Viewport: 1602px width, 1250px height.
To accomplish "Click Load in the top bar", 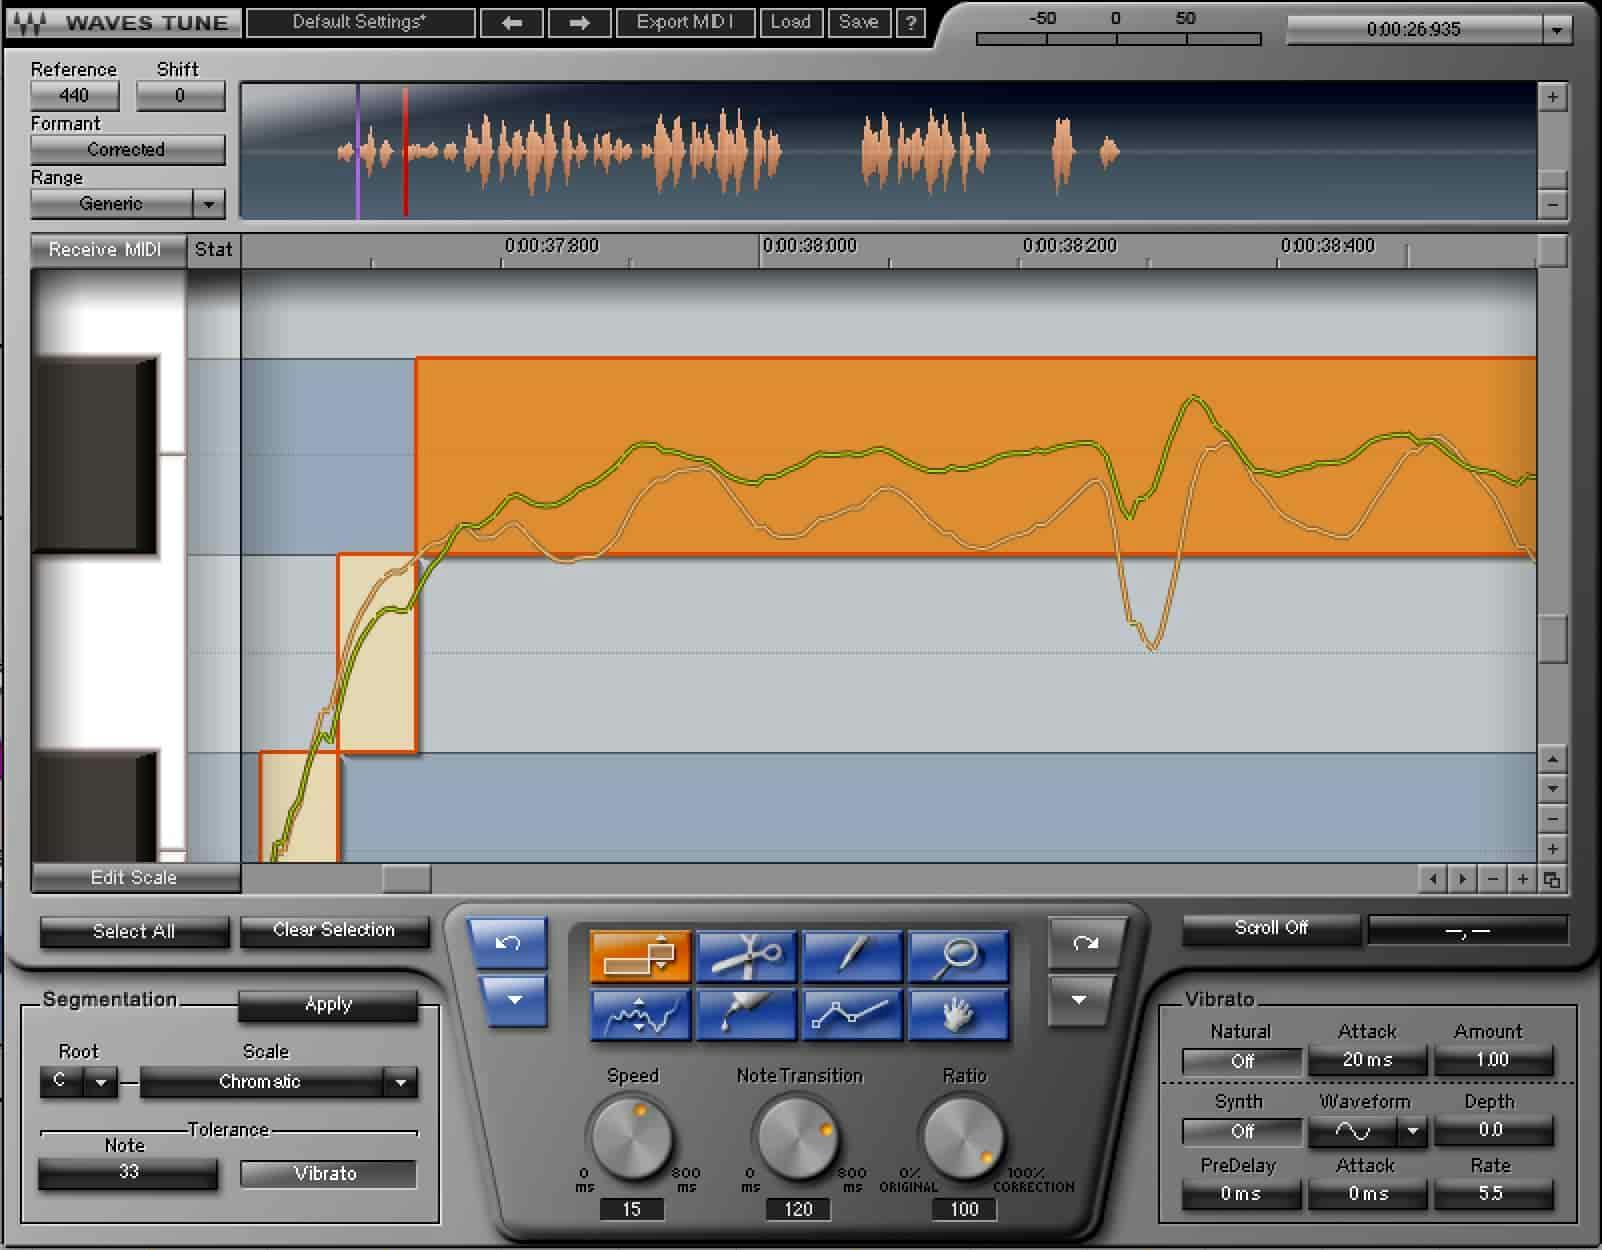I will (790, 22).
